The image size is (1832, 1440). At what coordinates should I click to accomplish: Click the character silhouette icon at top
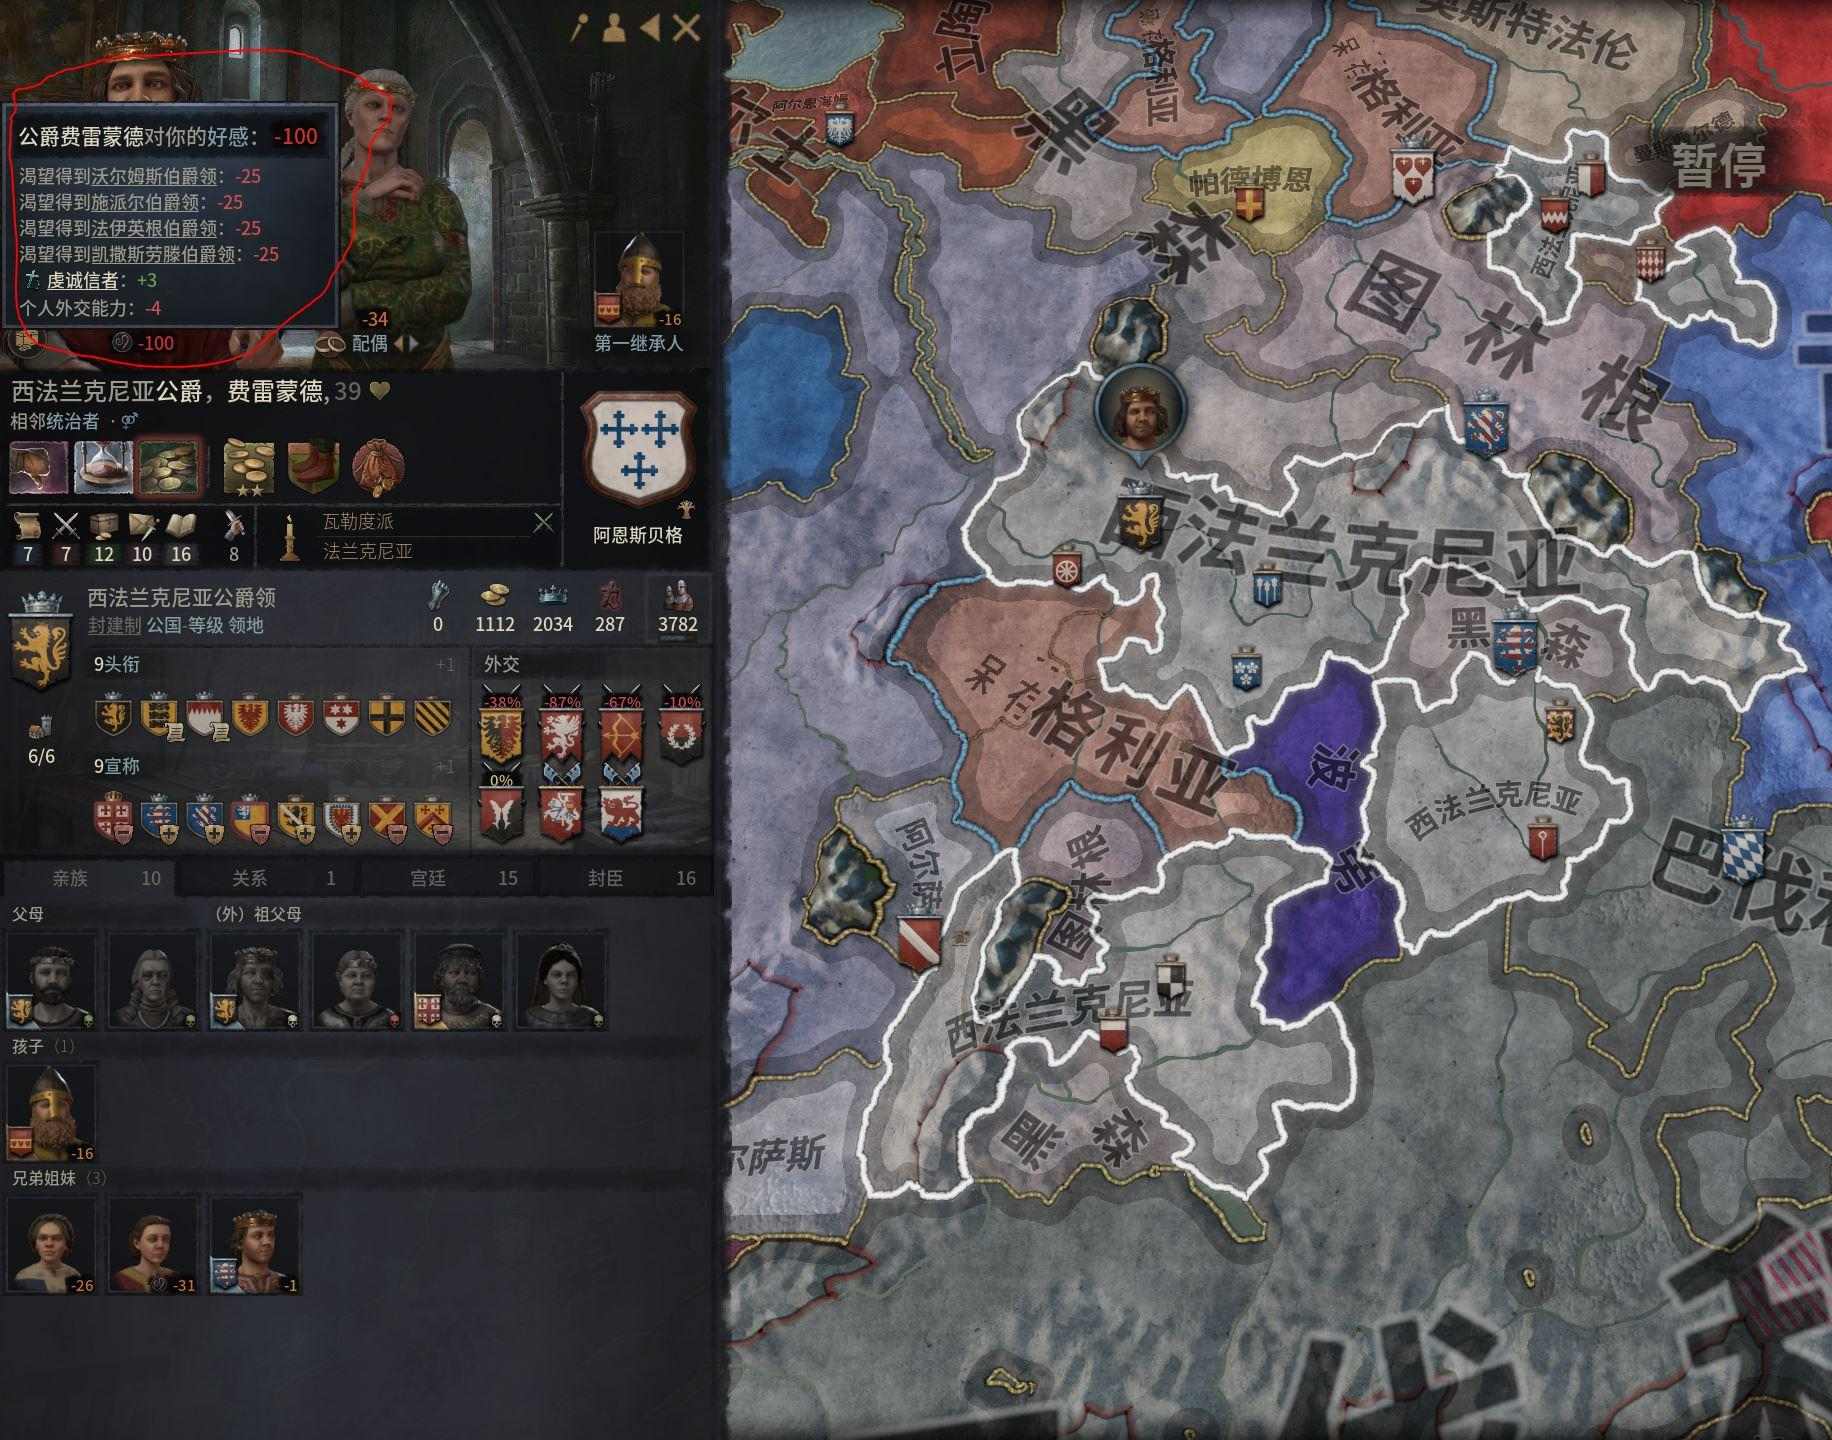pyautogui.click(x=613, y=28)
